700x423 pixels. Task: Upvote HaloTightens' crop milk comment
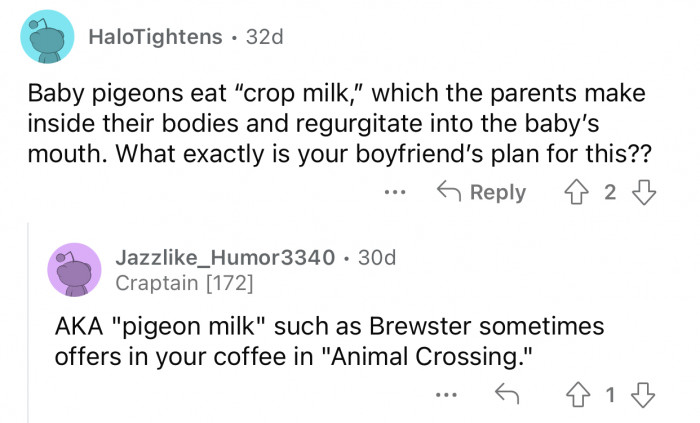tap(575, 193)
